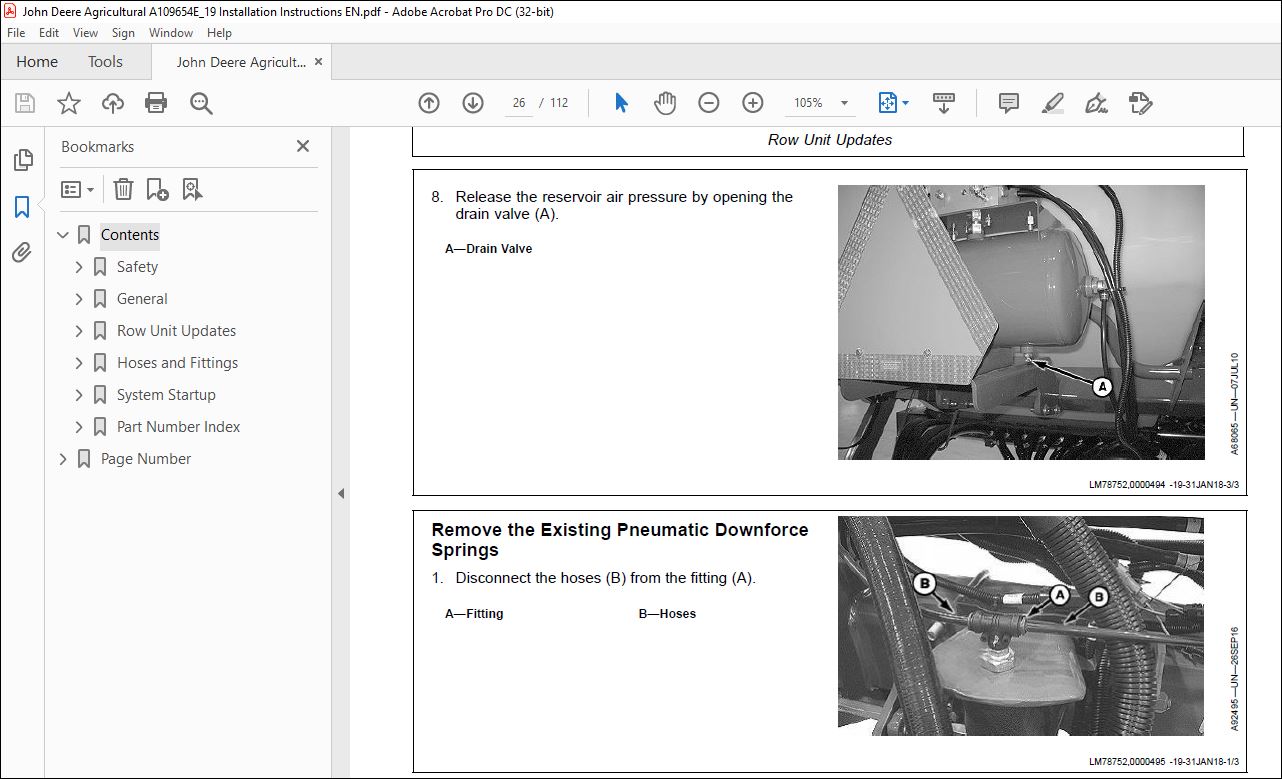Click the star bookmark favorite icon

(x=69, y=103)
